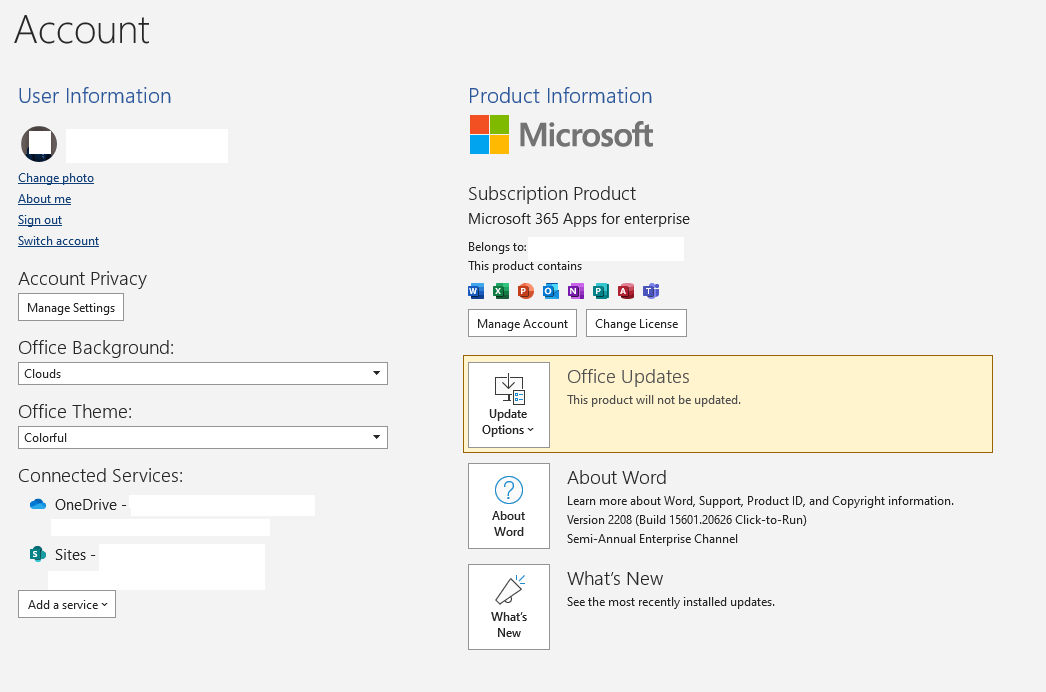Screen dimensions: 1046x692
Task: Click the Teams app icon
Action: click(x=650, y=291)
